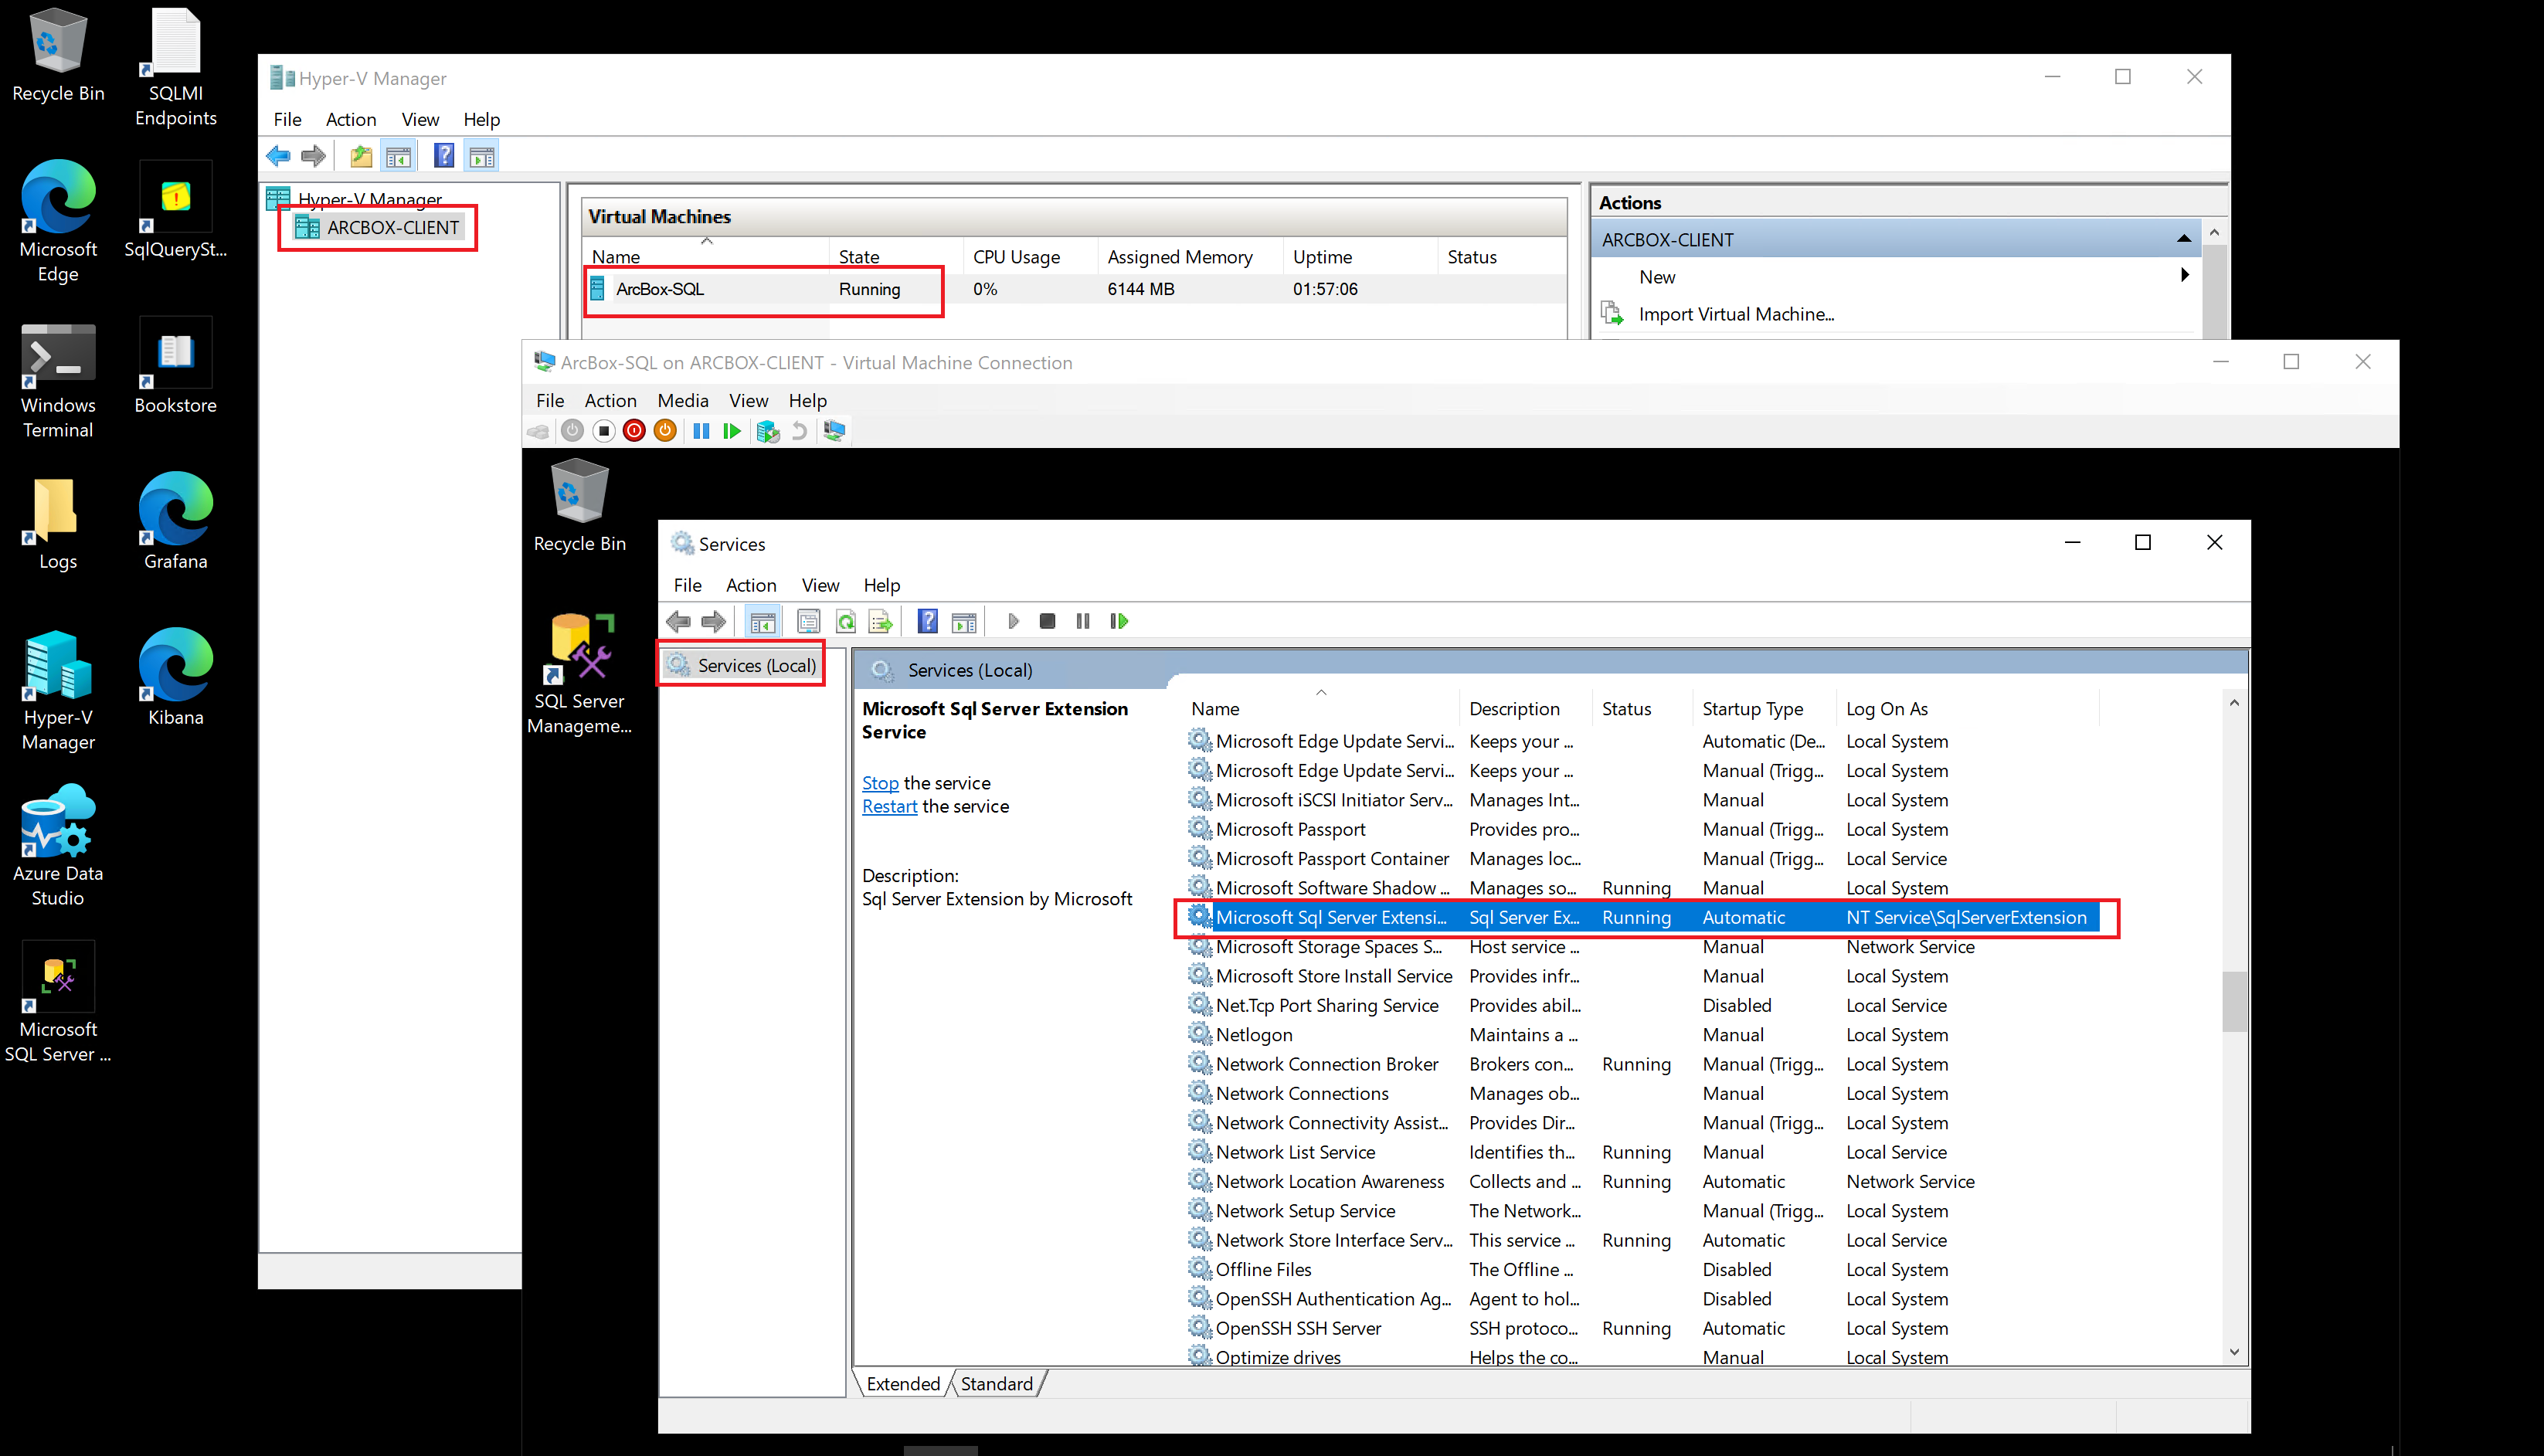Open Azure Data Studio desktop icon

[58, 845]
